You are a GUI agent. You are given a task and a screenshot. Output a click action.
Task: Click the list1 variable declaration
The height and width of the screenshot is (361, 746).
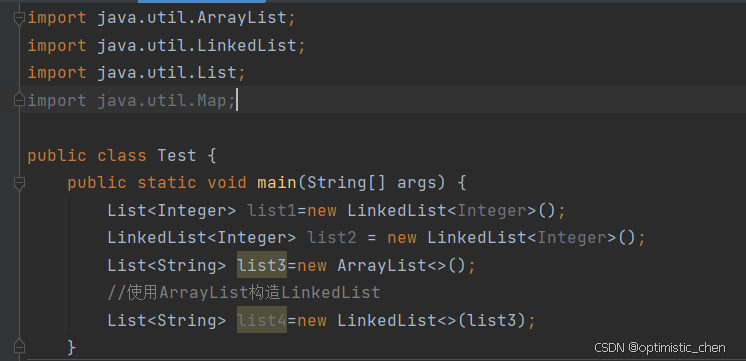(x=272, y=210)
